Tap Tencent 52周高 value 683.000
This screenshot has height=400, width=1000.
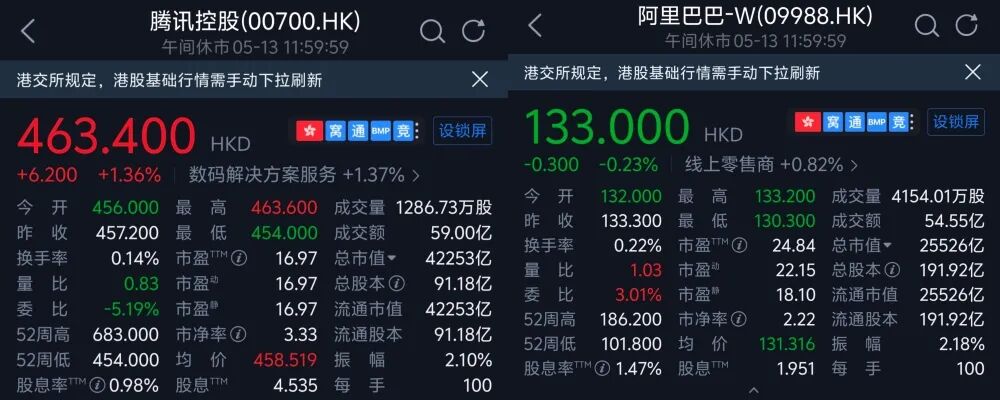126,334
